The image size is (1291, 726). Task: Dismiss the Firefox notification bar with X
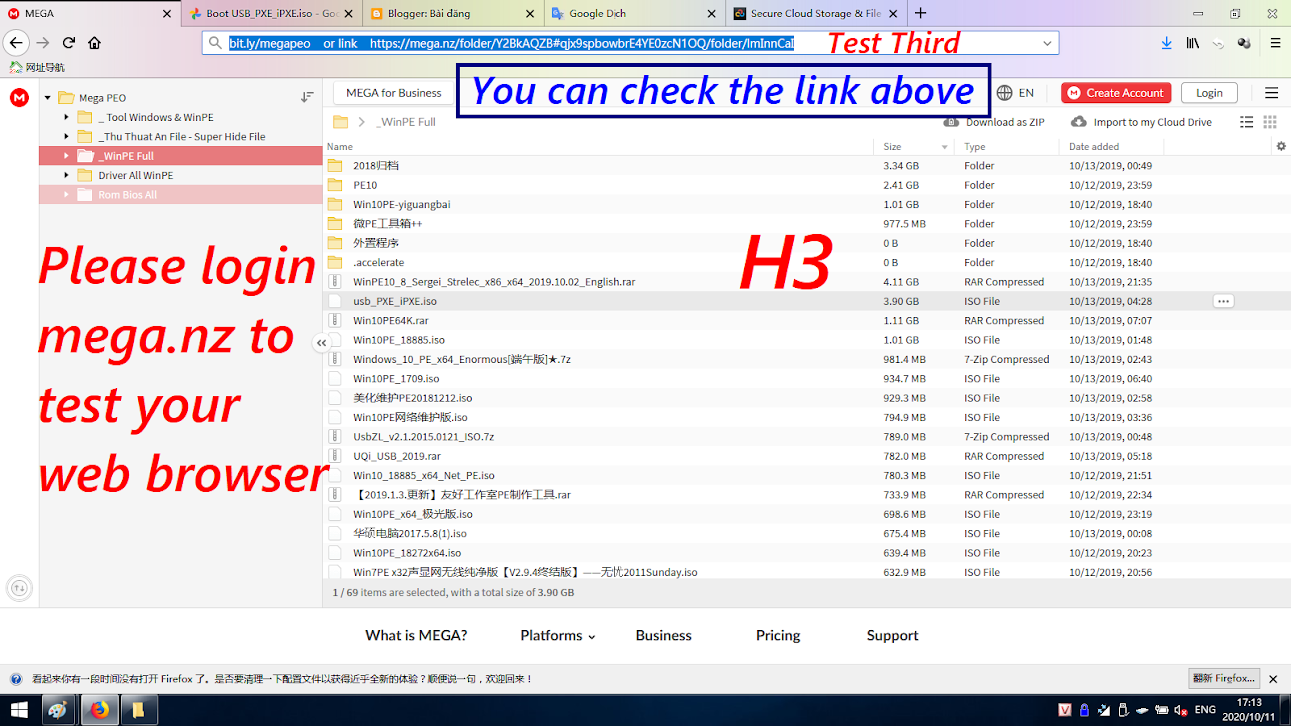pyautogui.click(x=1275, y=678)
